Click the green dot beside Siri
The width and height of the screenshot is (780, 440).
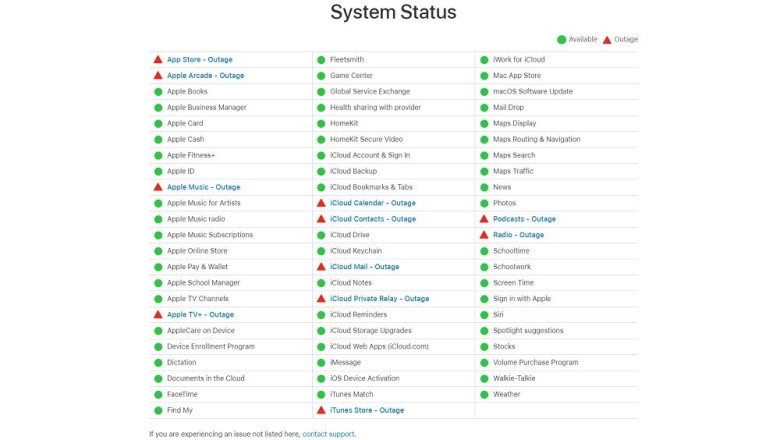click(x=484, y=315)
